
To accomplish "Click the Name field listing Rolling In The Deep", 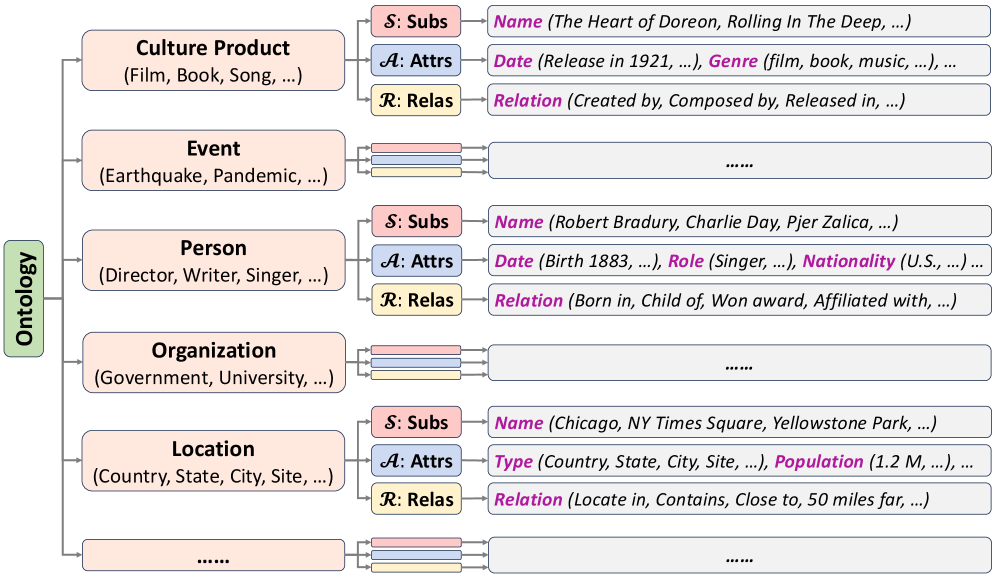I will [739, 21].
